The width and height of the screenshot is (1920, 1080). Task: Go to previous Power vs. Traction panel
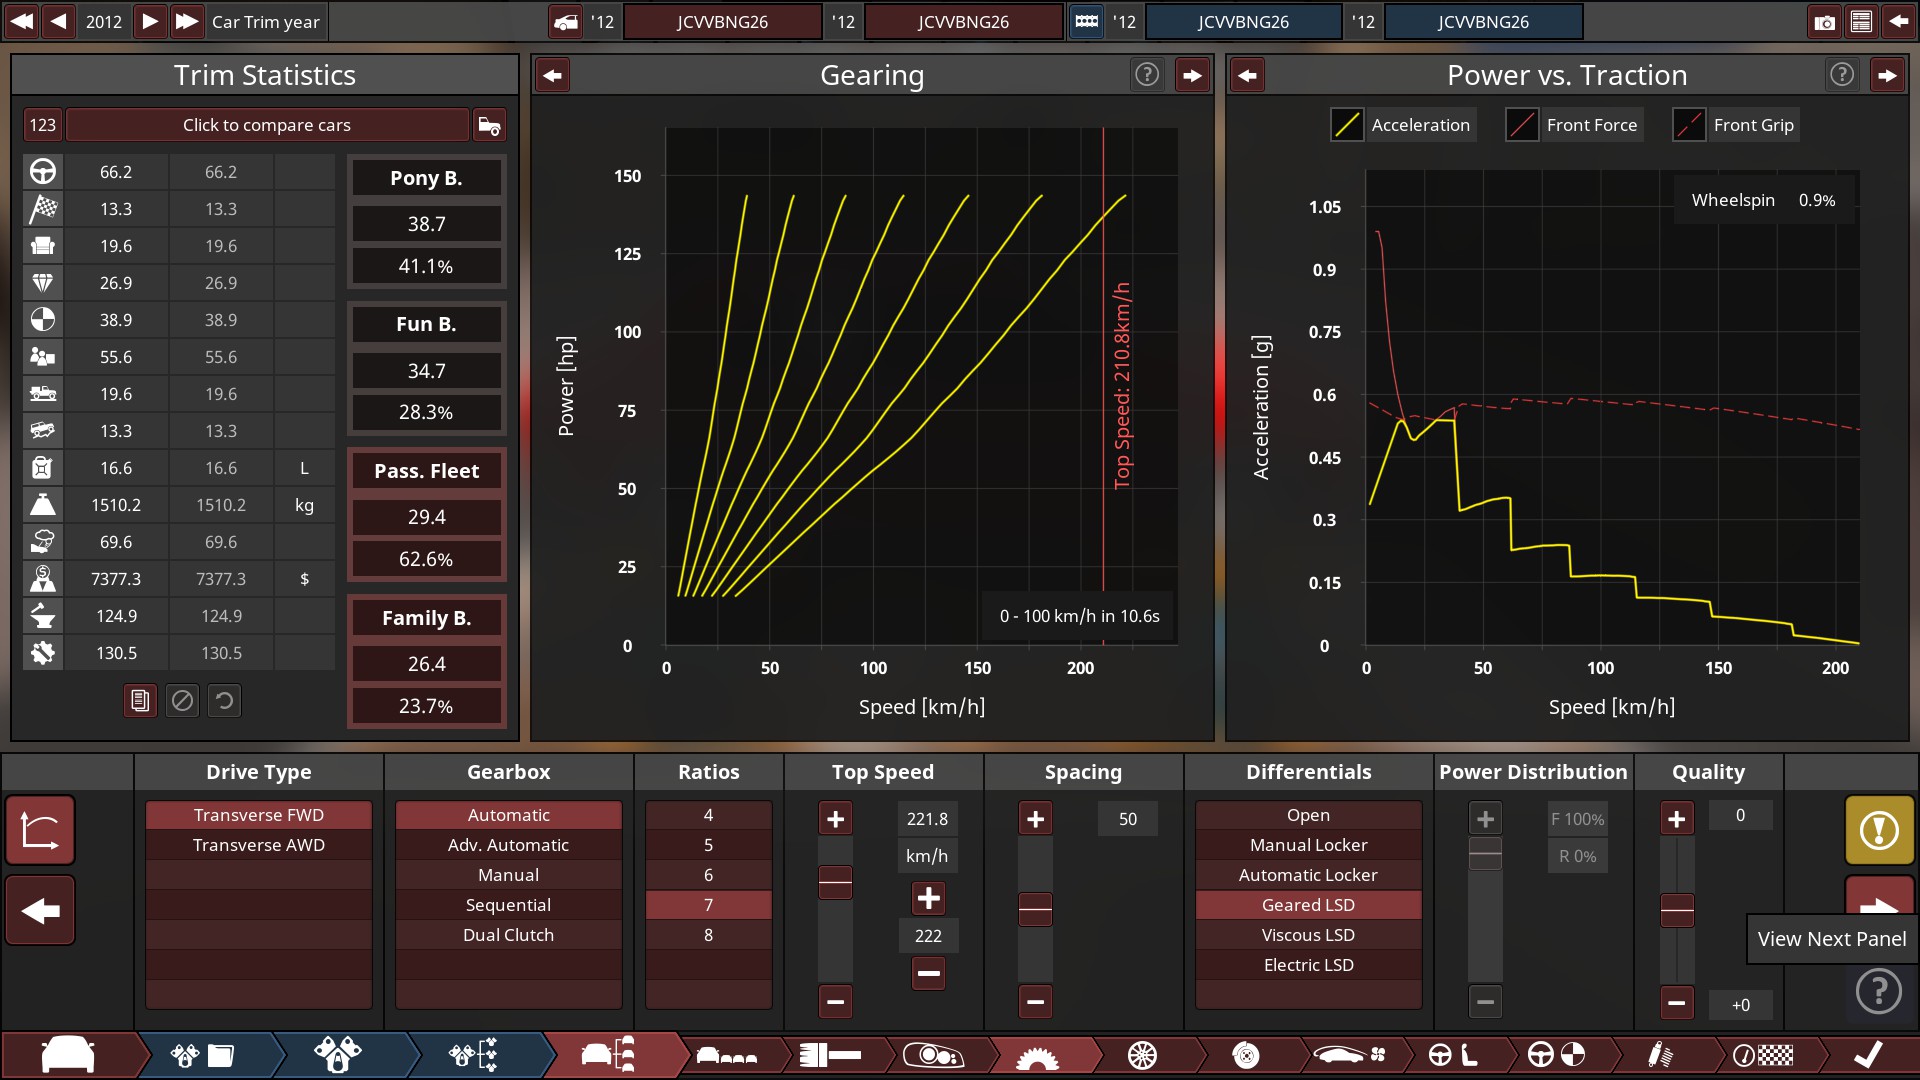coord(1248,75)
